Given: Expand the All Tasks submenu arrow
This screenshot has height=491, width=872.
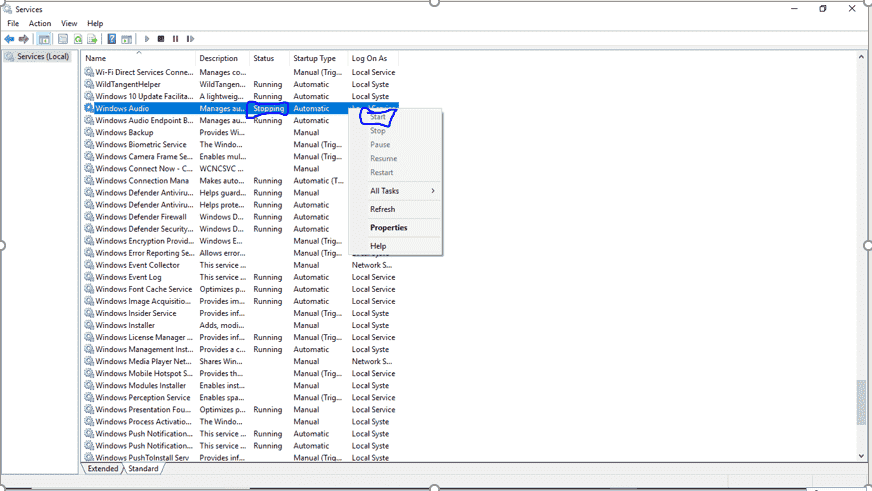Looking at the screenshot, I should click(x=433, y=191).
